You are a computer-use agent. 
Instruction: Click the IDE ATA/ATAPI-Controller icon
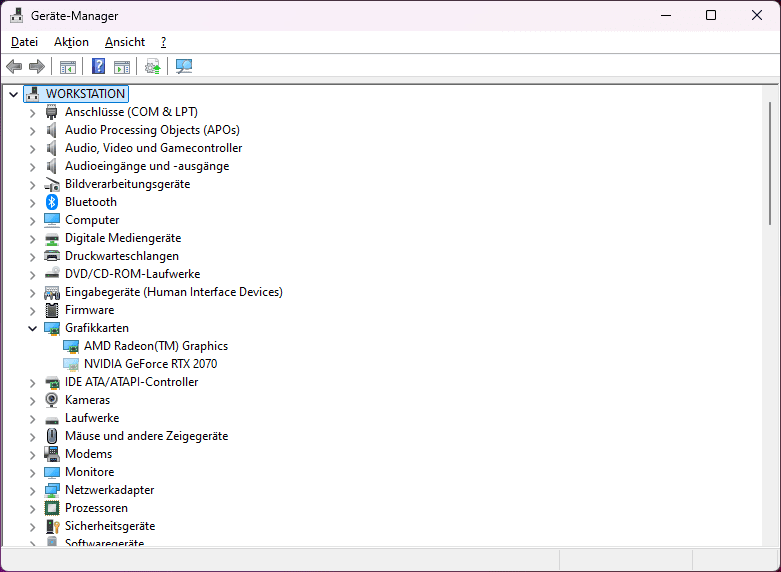click(52, 382)
